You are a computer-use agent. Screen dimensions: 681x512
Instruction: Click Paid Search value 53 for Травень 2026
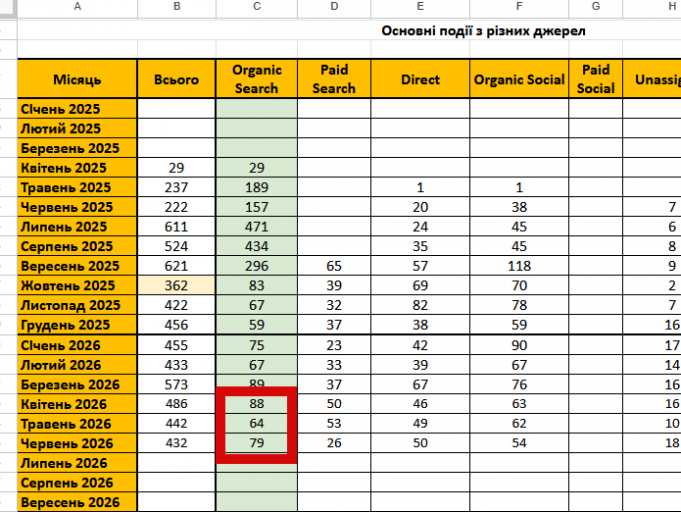click(334, 423)
